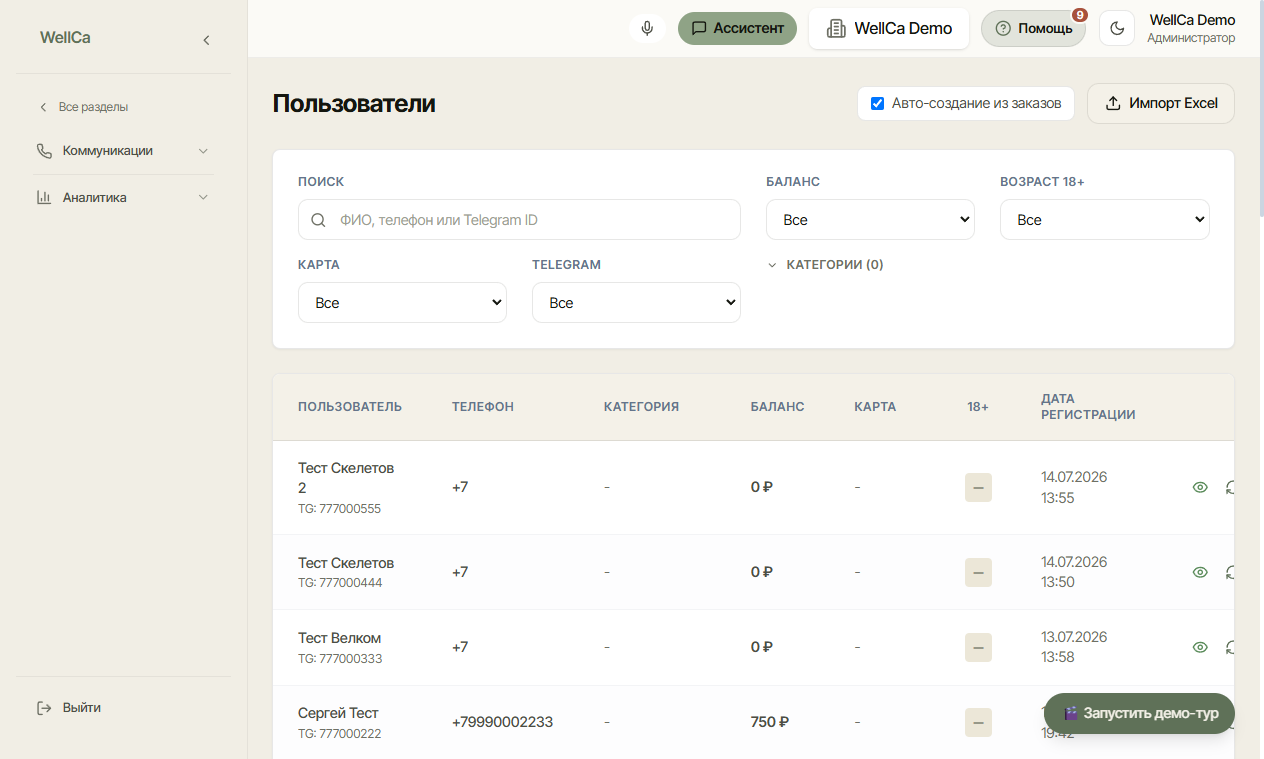Open the Telegram filter dropdown

point(636,303)
